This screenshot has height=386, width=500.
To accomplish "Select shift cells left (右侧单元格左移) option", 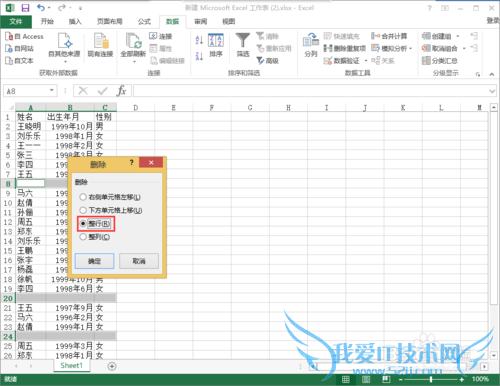I will coord(110,197).
